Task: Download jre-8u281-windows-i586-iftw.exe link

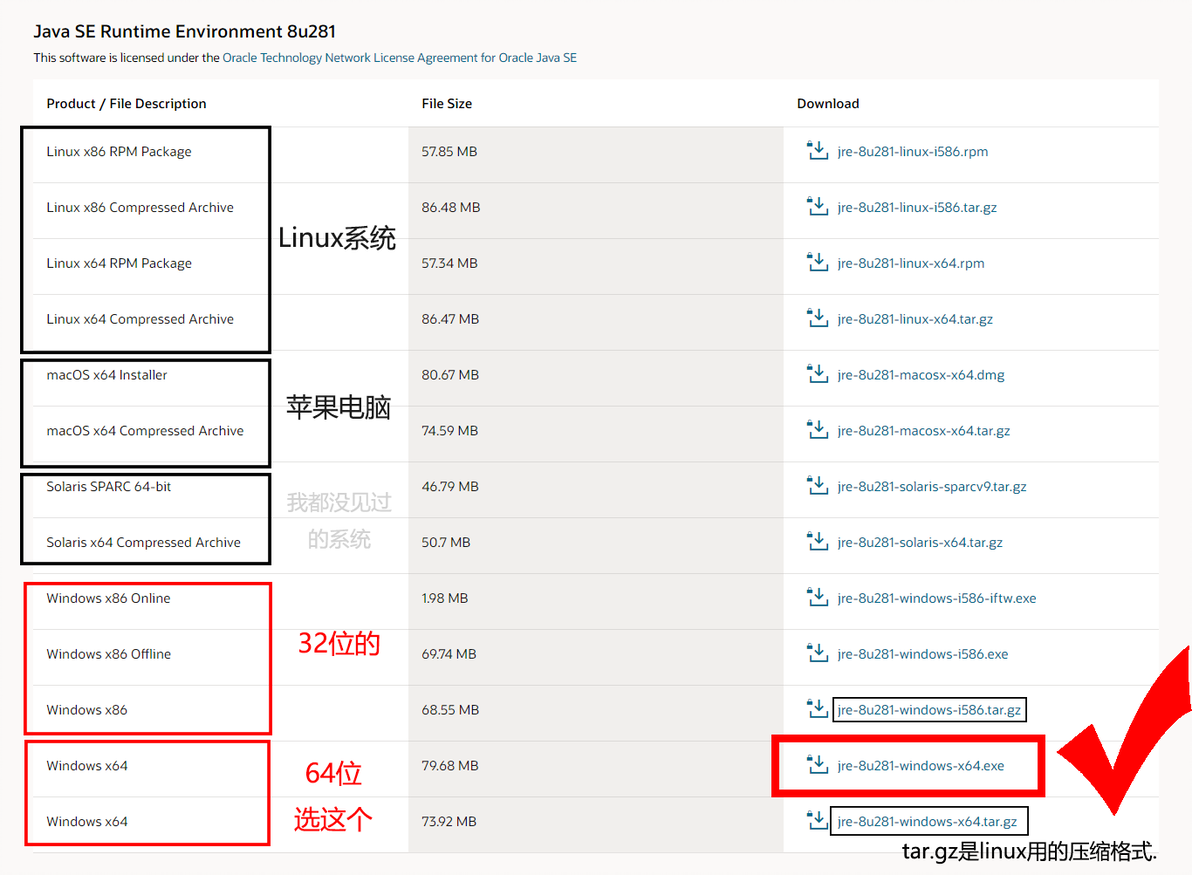Action: 937,598
